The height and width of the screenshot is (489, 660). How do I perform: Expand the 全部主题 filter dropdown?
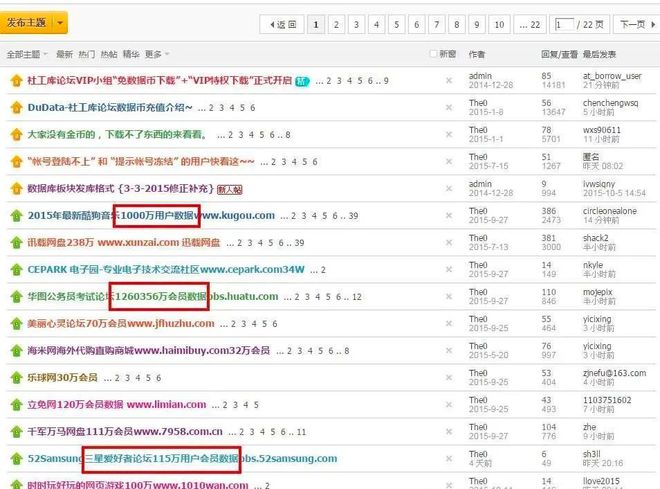[27, 54]
